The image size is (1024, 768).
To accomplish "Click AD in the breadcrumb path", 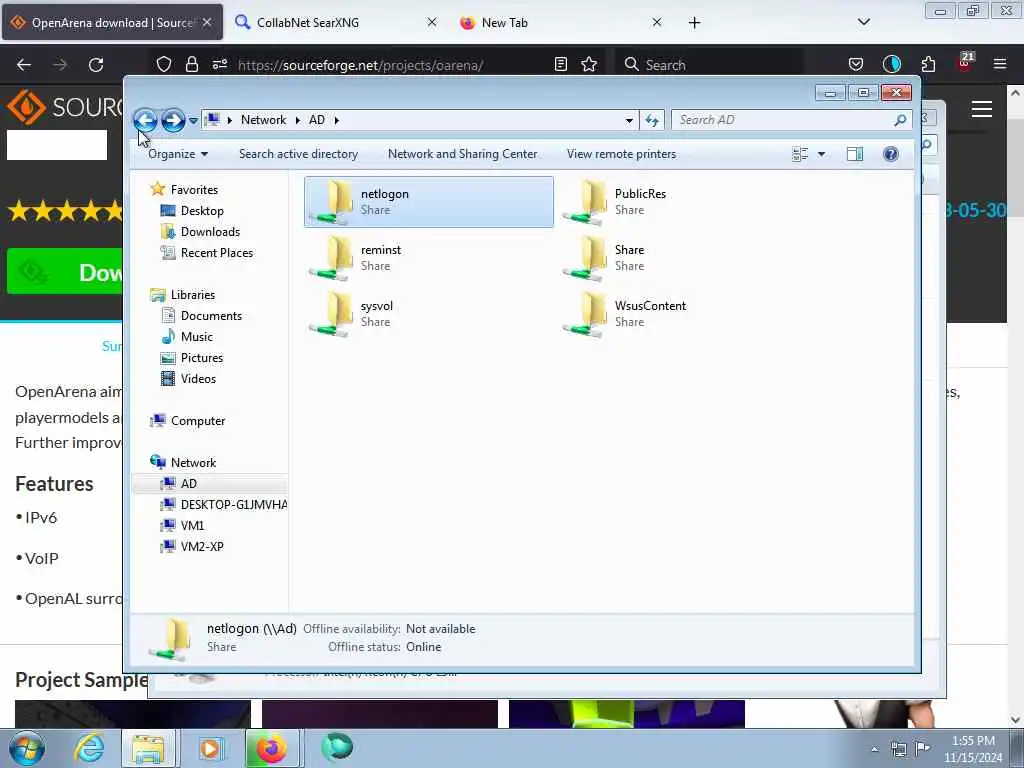I will tap(317, 120).
